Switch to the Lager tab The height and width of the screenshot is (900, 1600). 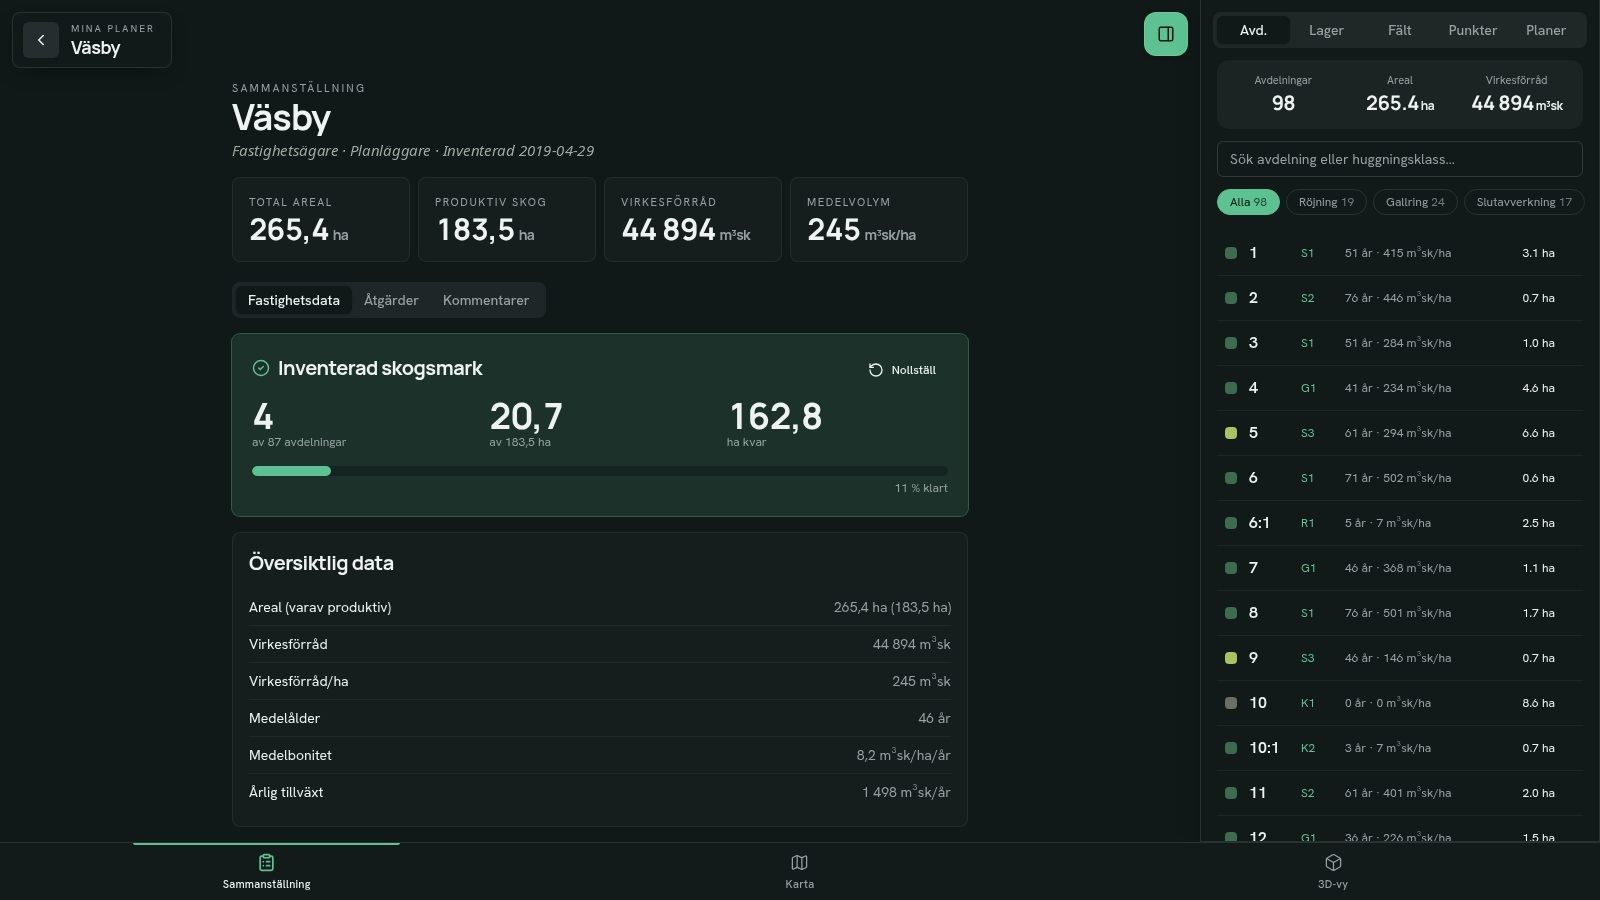tap(1326, 30)
